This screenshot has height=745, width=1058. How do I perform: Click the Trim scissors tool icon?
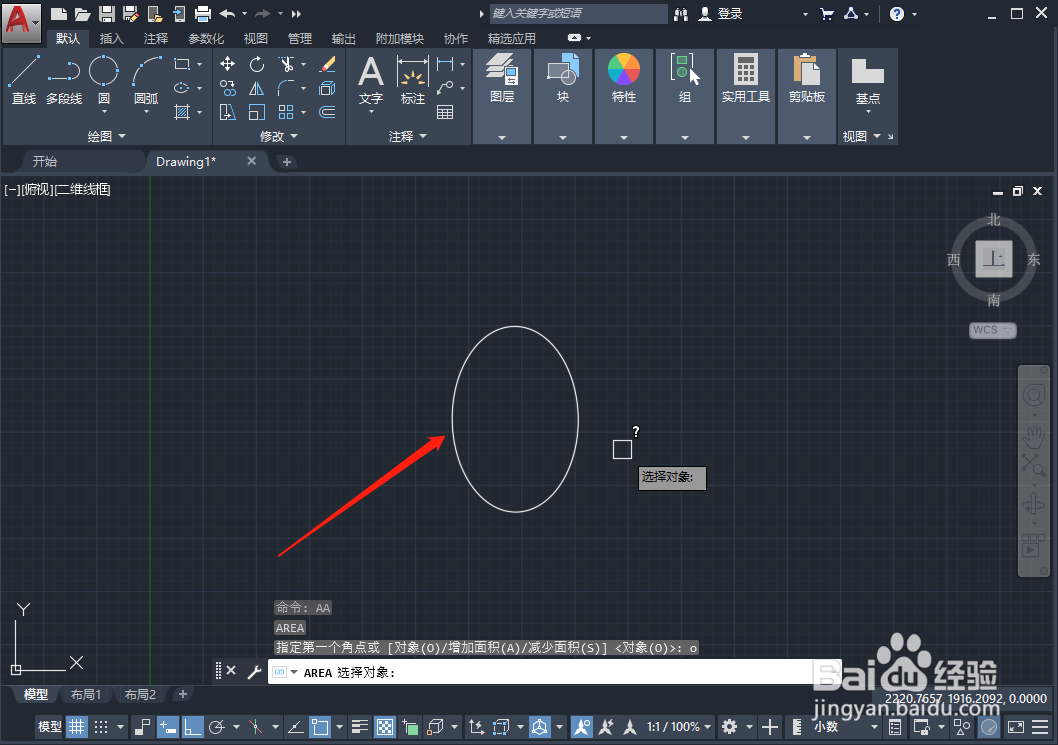(286, 64)
